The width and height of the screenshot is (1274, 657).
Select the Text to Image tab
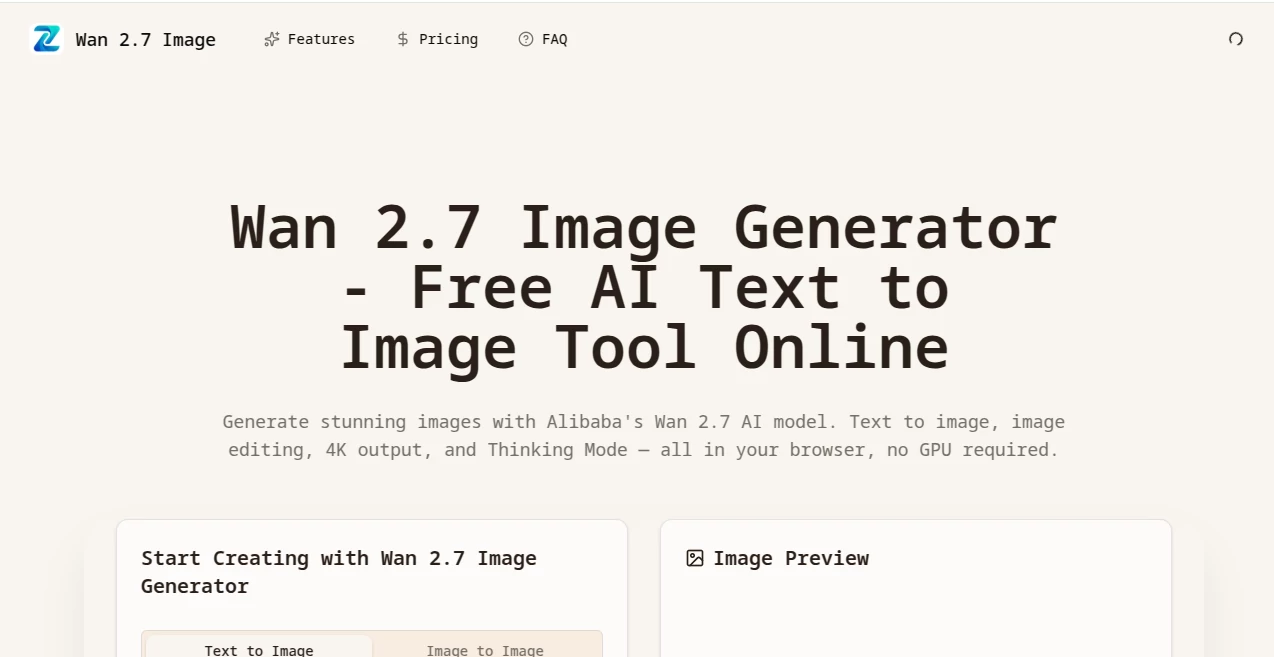259,648
